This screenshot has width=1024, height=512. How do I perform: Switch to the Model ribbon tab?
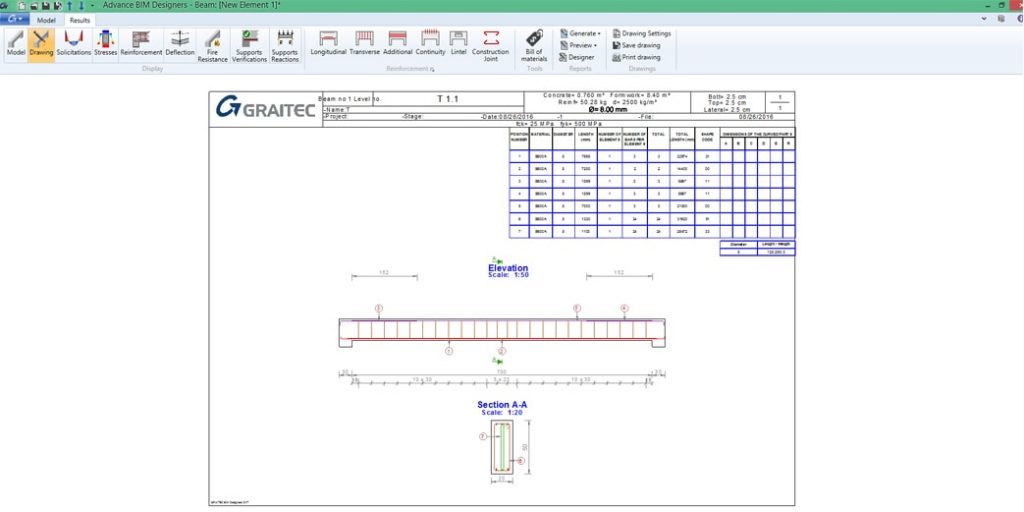(x=46, y=20)
